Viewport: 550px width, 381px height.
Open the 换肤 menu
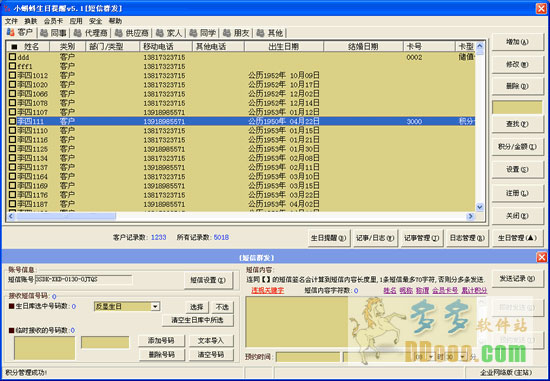31,21
